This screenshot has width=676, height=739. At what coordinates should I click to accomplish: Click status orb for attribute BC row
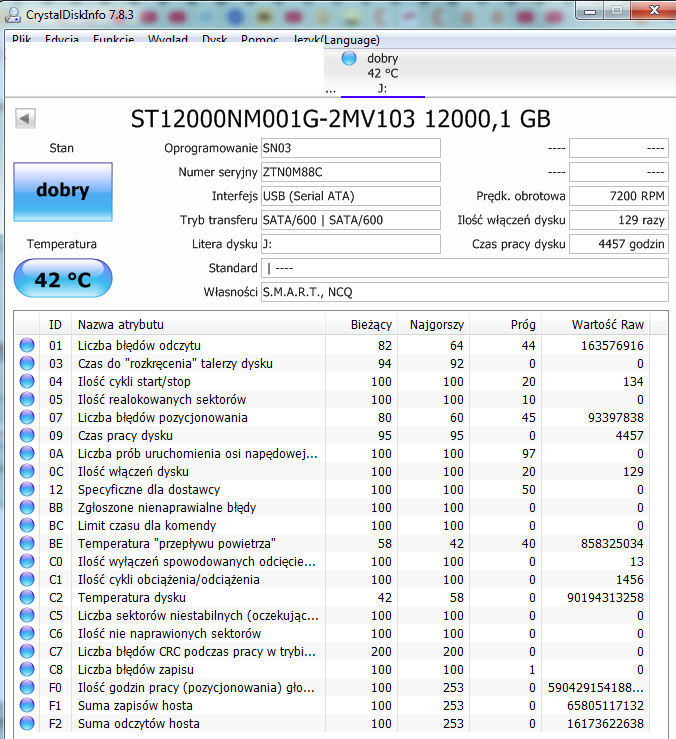[x=27, y=526]
